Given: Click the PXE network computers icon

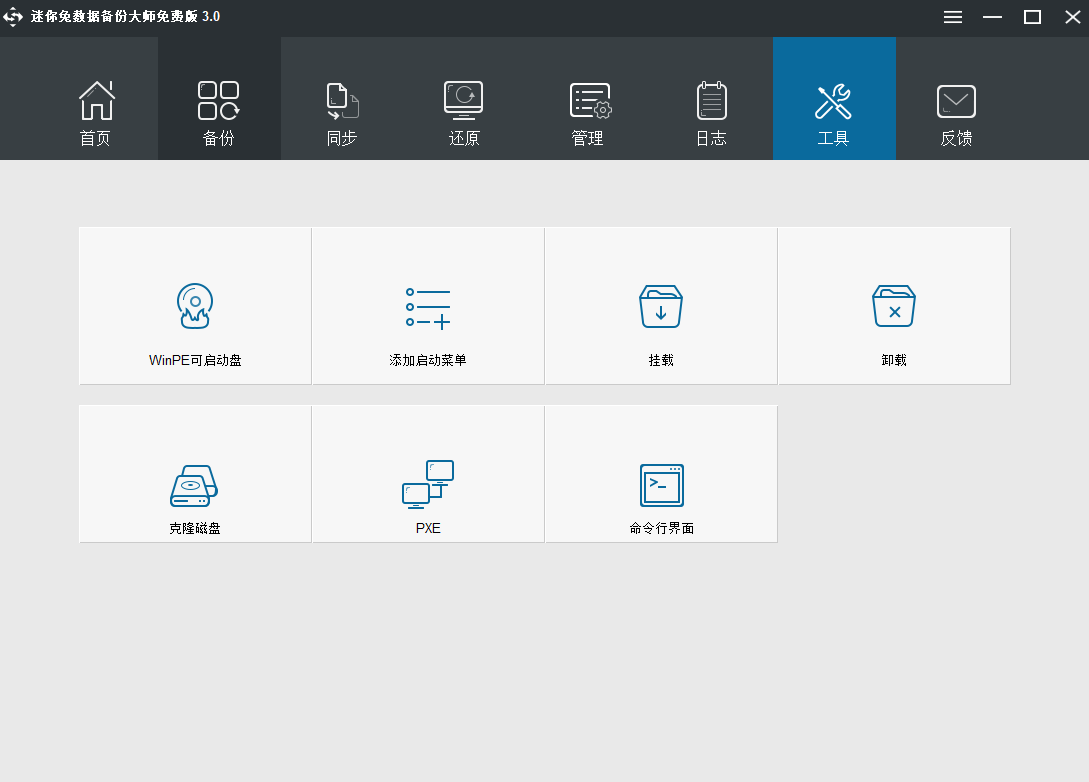Looking at the screenshot, I should coord(428,484).
